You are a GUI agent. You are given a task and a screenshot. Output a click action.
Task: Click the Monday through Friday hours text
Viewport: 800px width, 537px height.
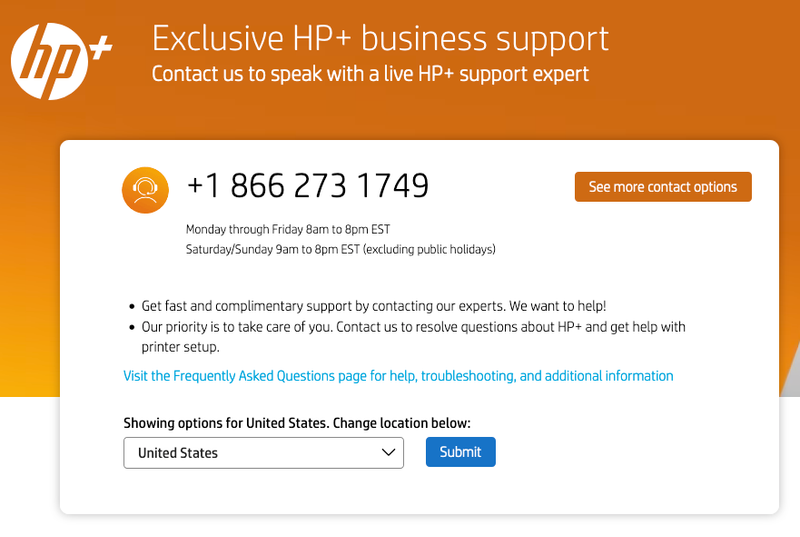[x=288, y=229]
